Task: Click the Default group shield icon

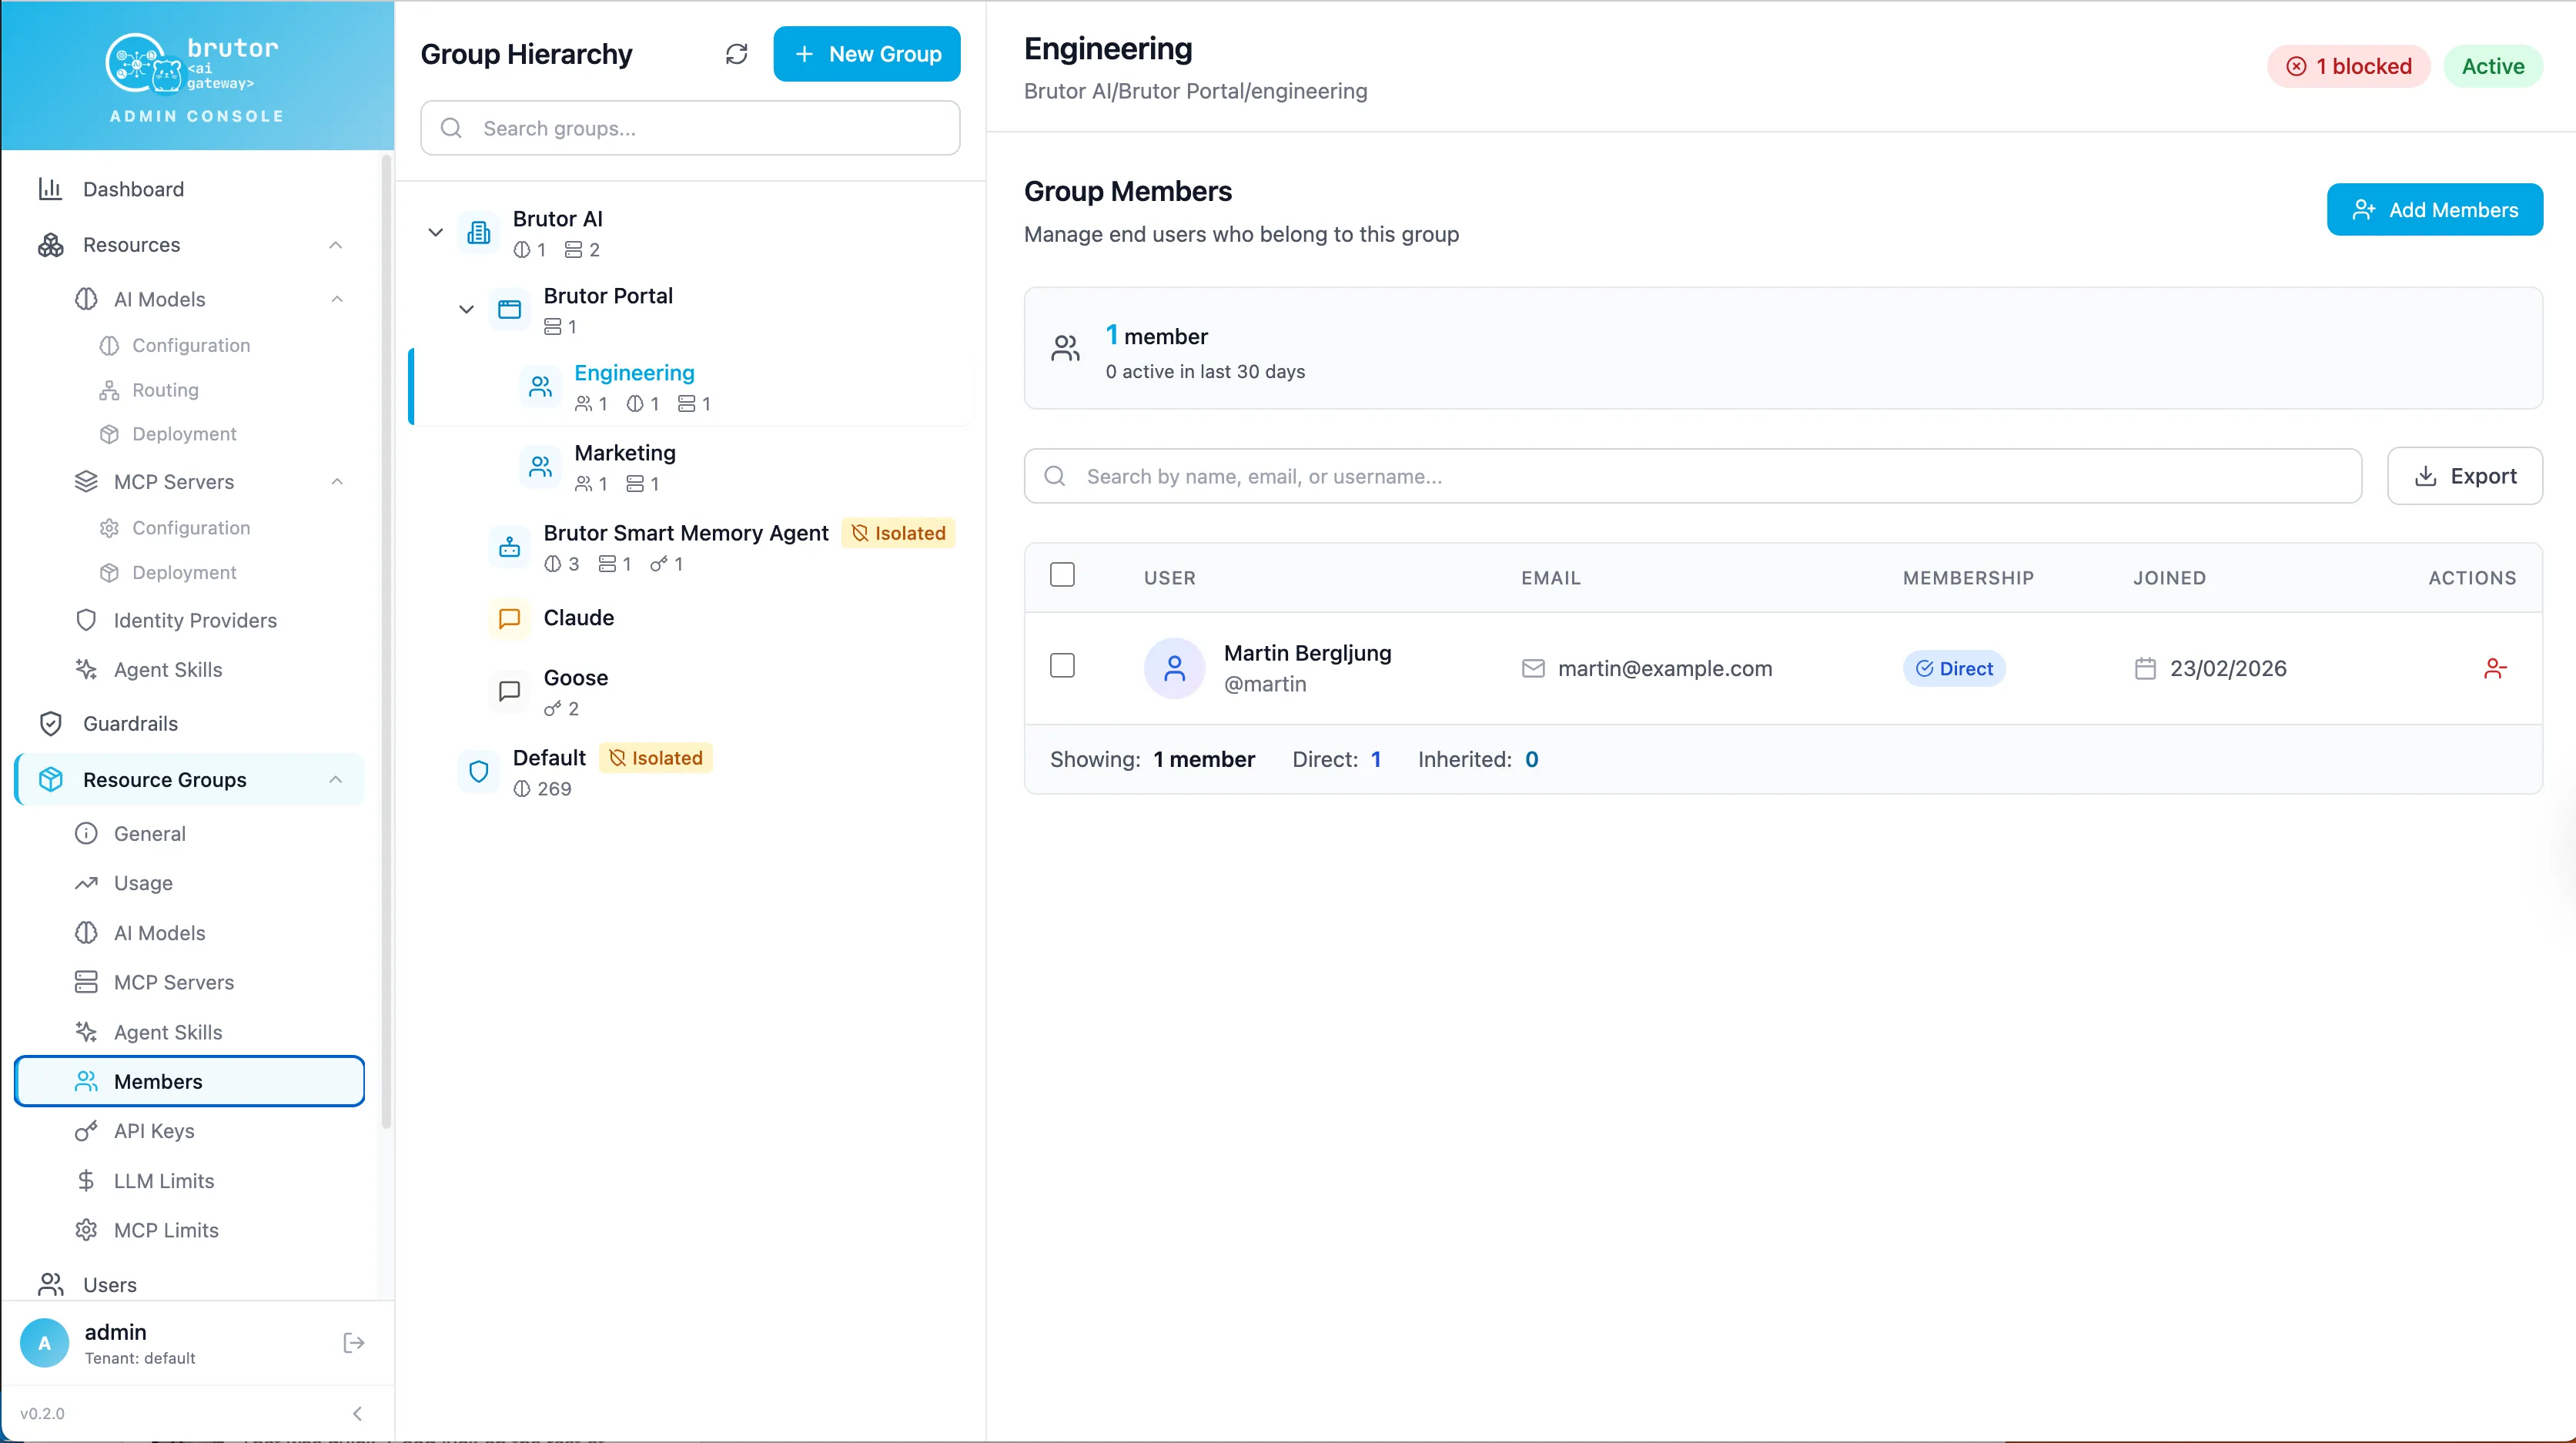Action: click(x=478, y=772)
